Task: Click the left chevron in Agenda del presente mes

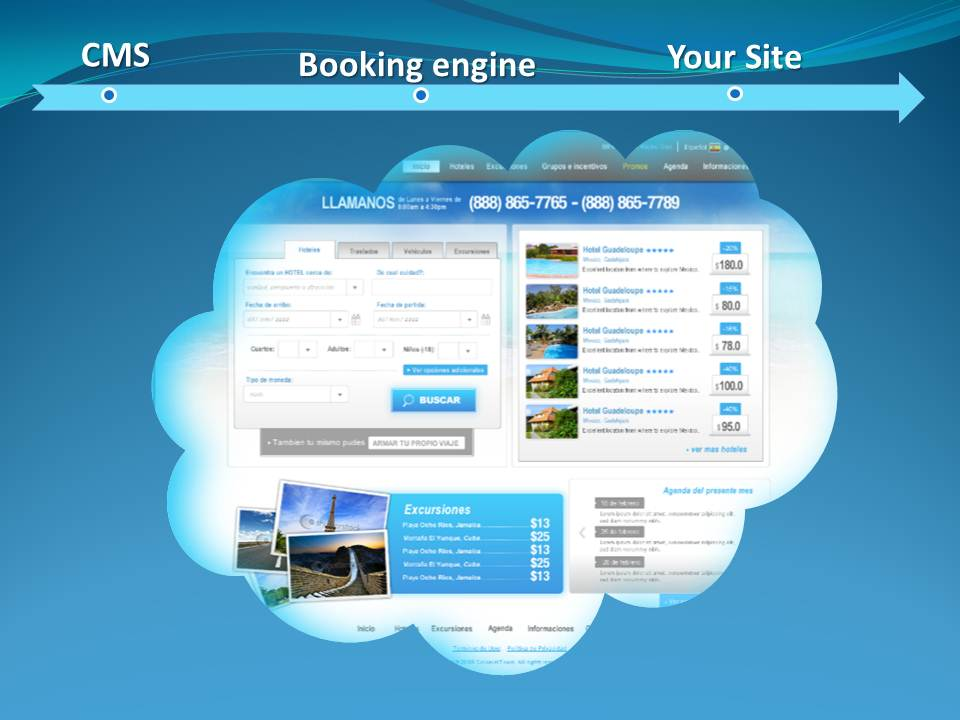Action: (x=583, y=533)
